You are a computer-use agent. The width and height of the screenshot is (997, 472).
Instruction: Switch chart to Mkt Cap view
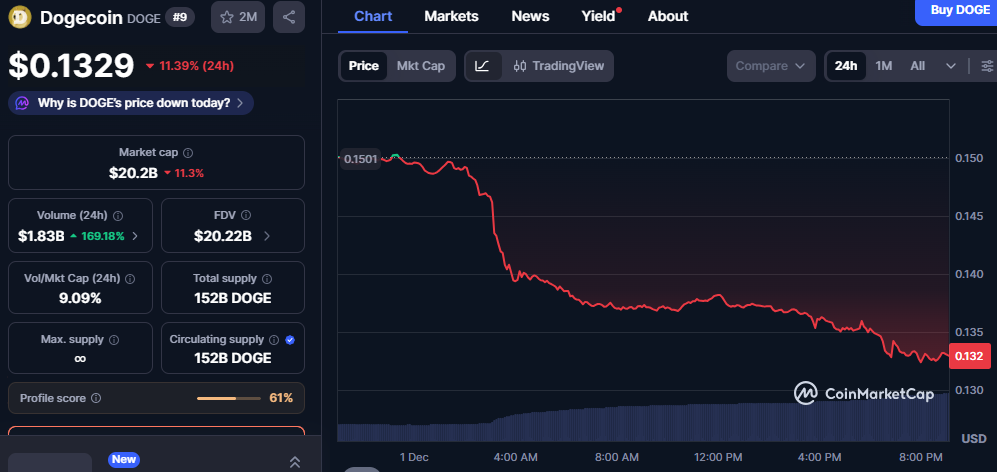click(421, 66)
